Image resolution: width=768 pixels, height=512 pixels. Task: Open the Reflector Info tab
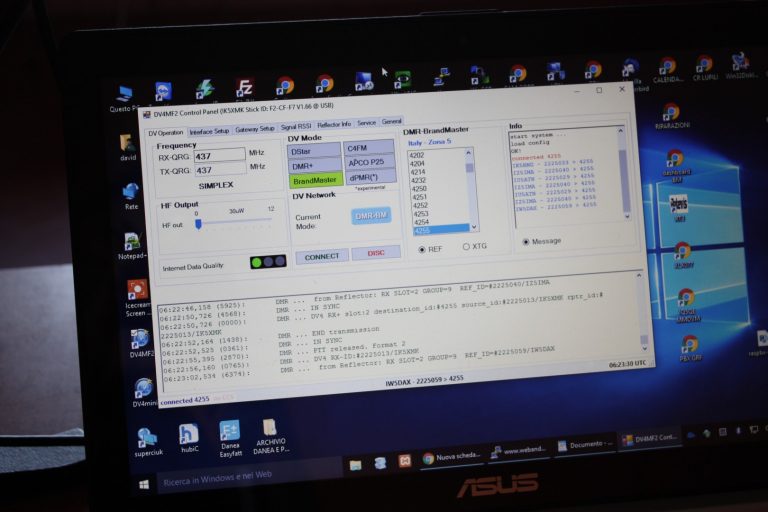(x=334, y=124)
